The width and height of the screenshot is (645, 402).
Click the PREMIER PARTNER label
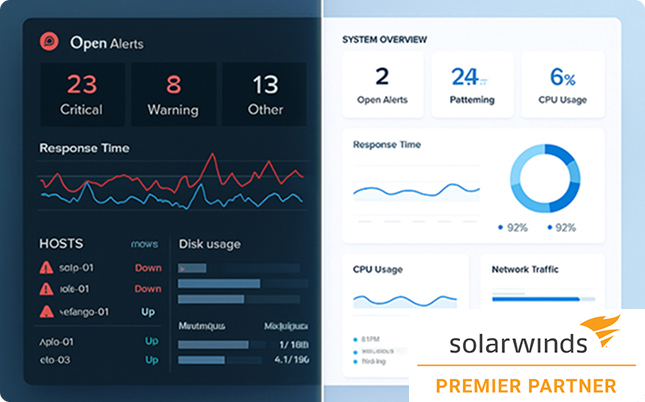point(526,386)
